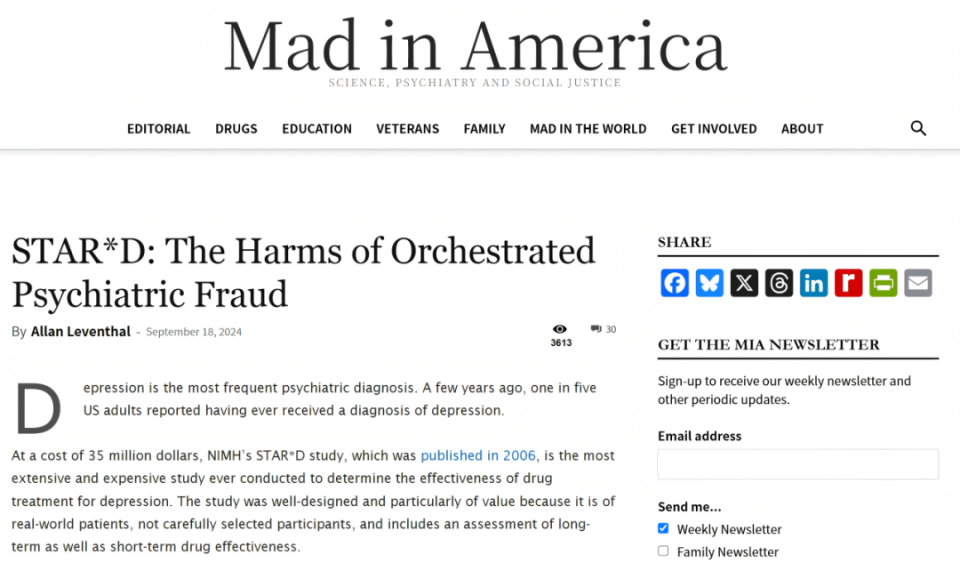Share the article by email
This screenshot has height=563, width=960.
click(x=918, y=283)
